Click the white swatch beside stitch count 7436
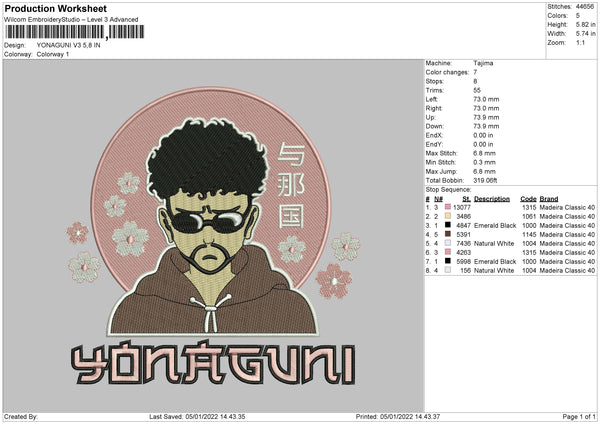The height and width of the screenshot is (424, 600). click(x=448, y=243)
